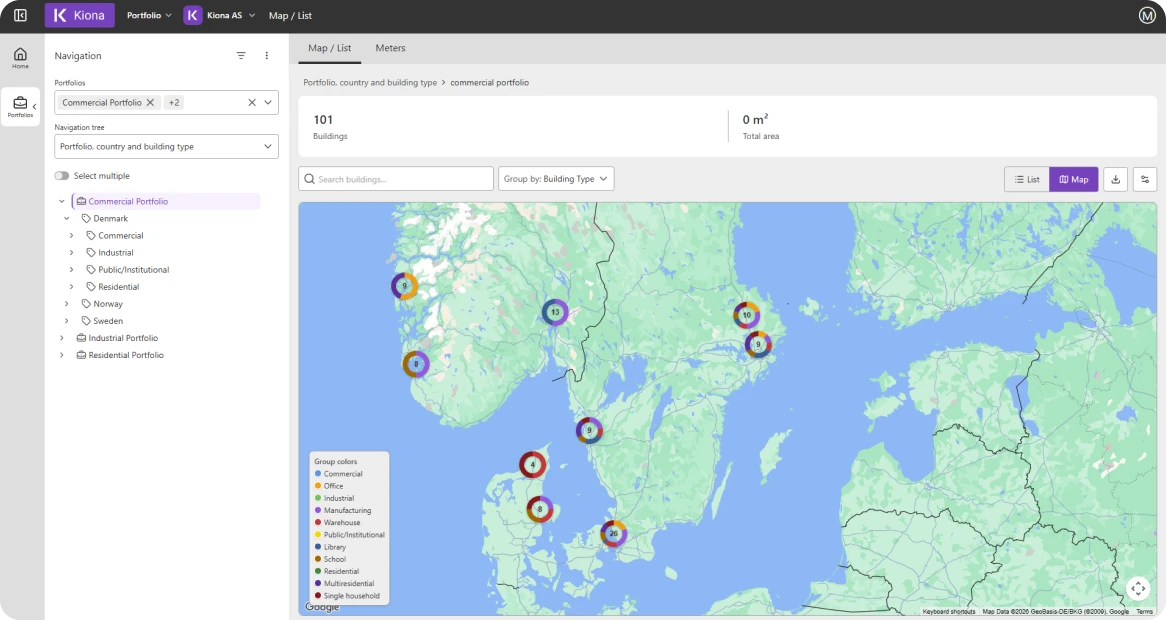
Task: Click the commercial portfolio breadcrumb
Action: pyautogui.click(x=489, y=83)
